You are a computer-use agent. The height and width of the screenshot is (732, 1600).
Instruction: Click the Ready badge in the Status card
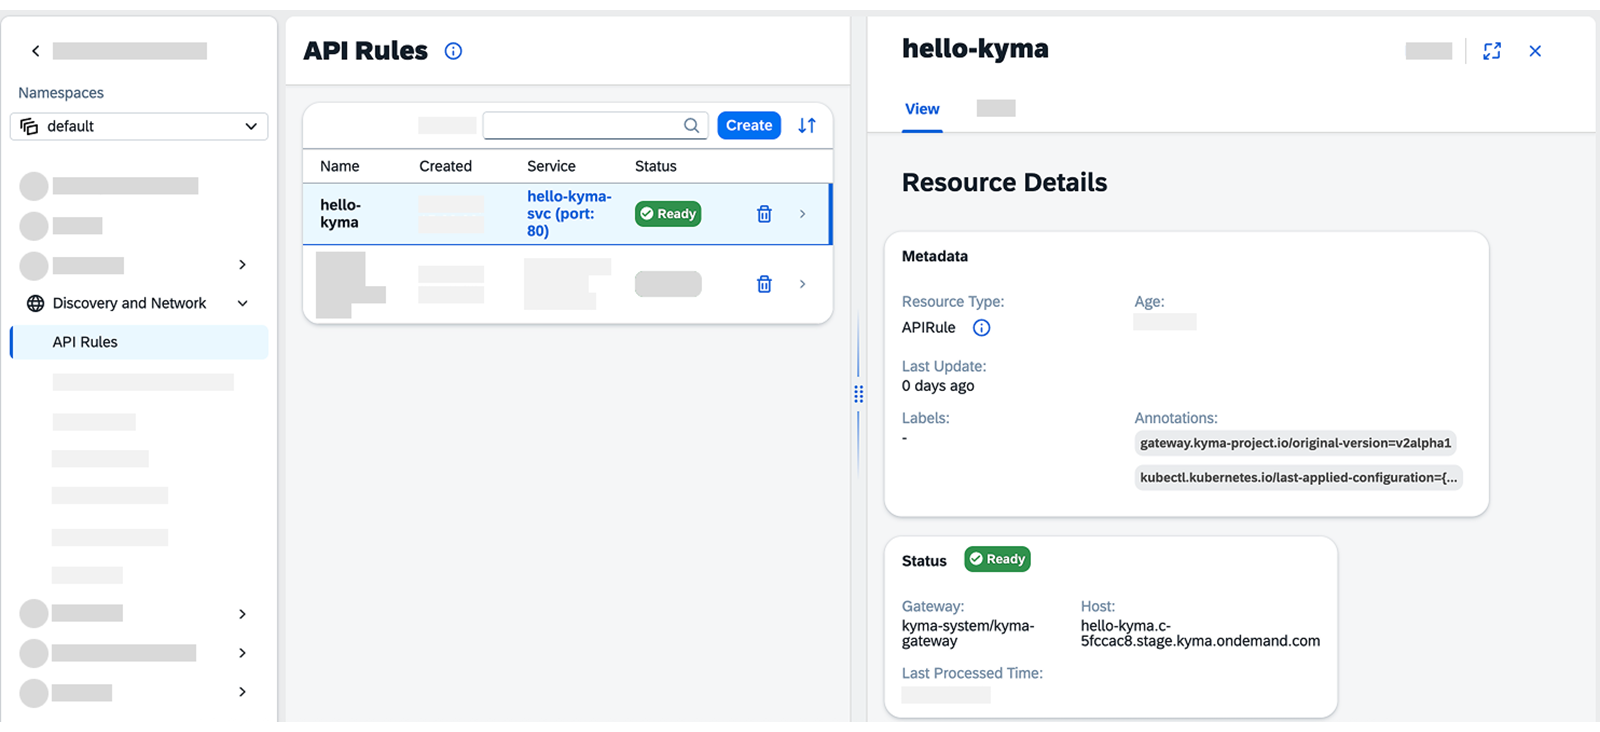[x=997, y=559]
